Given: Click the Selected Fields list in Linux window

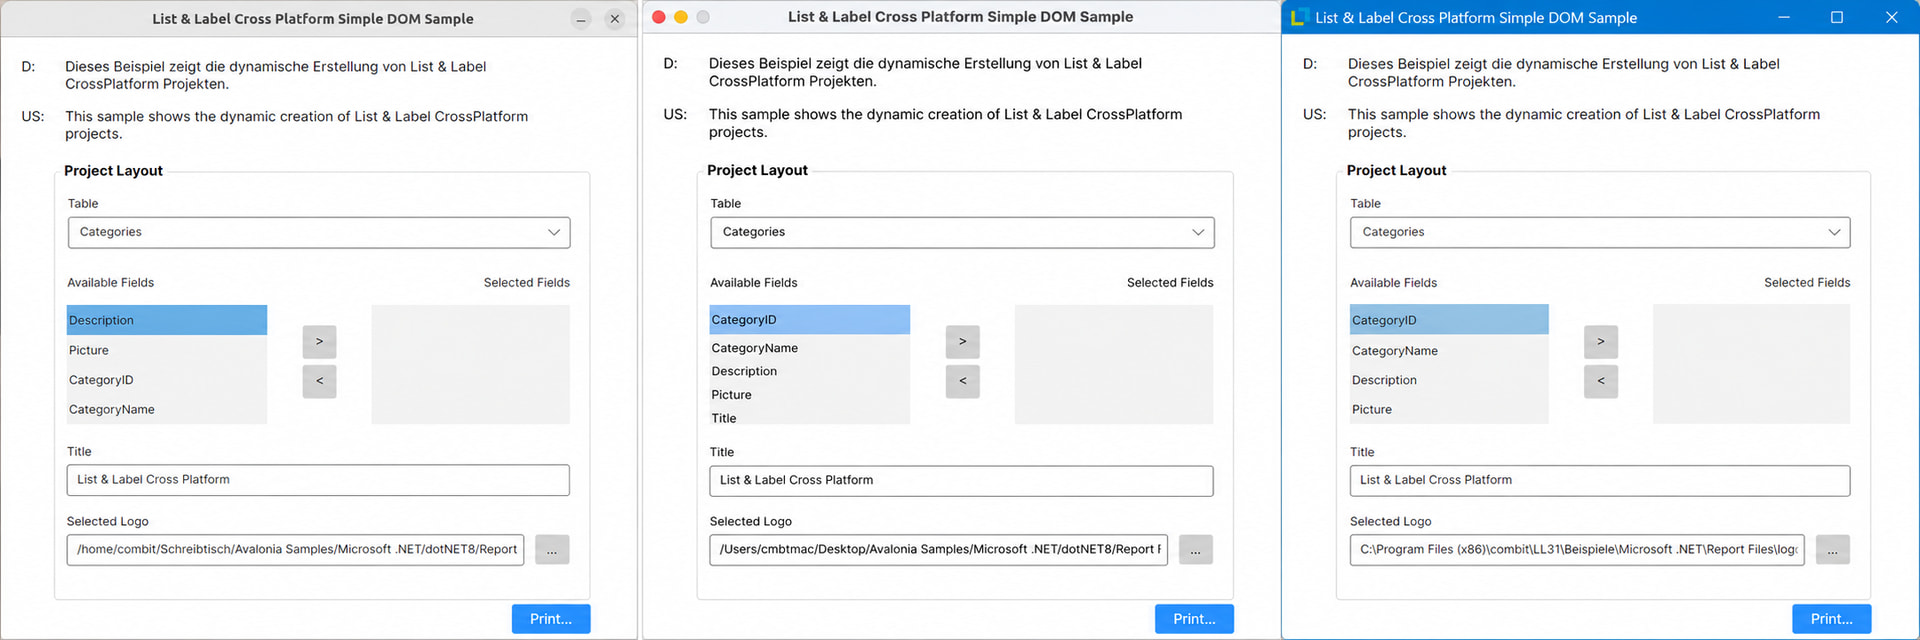Looking at the screenshot, I should pyautogui.click(x=470, y=364).
